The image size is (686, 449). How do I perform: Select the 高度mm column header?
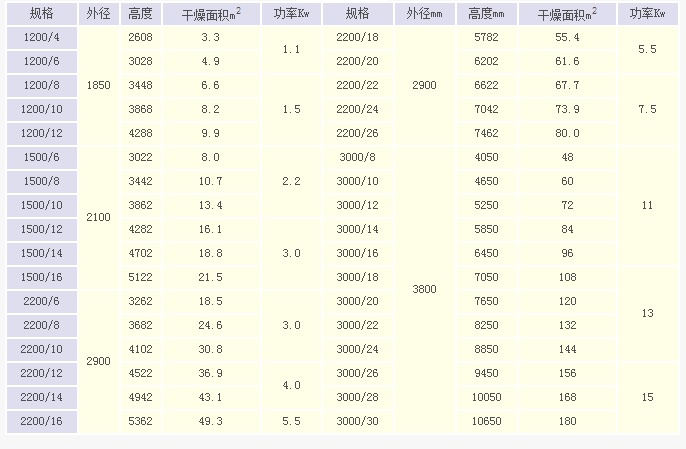pyautogui.click(x=487, y=13)
